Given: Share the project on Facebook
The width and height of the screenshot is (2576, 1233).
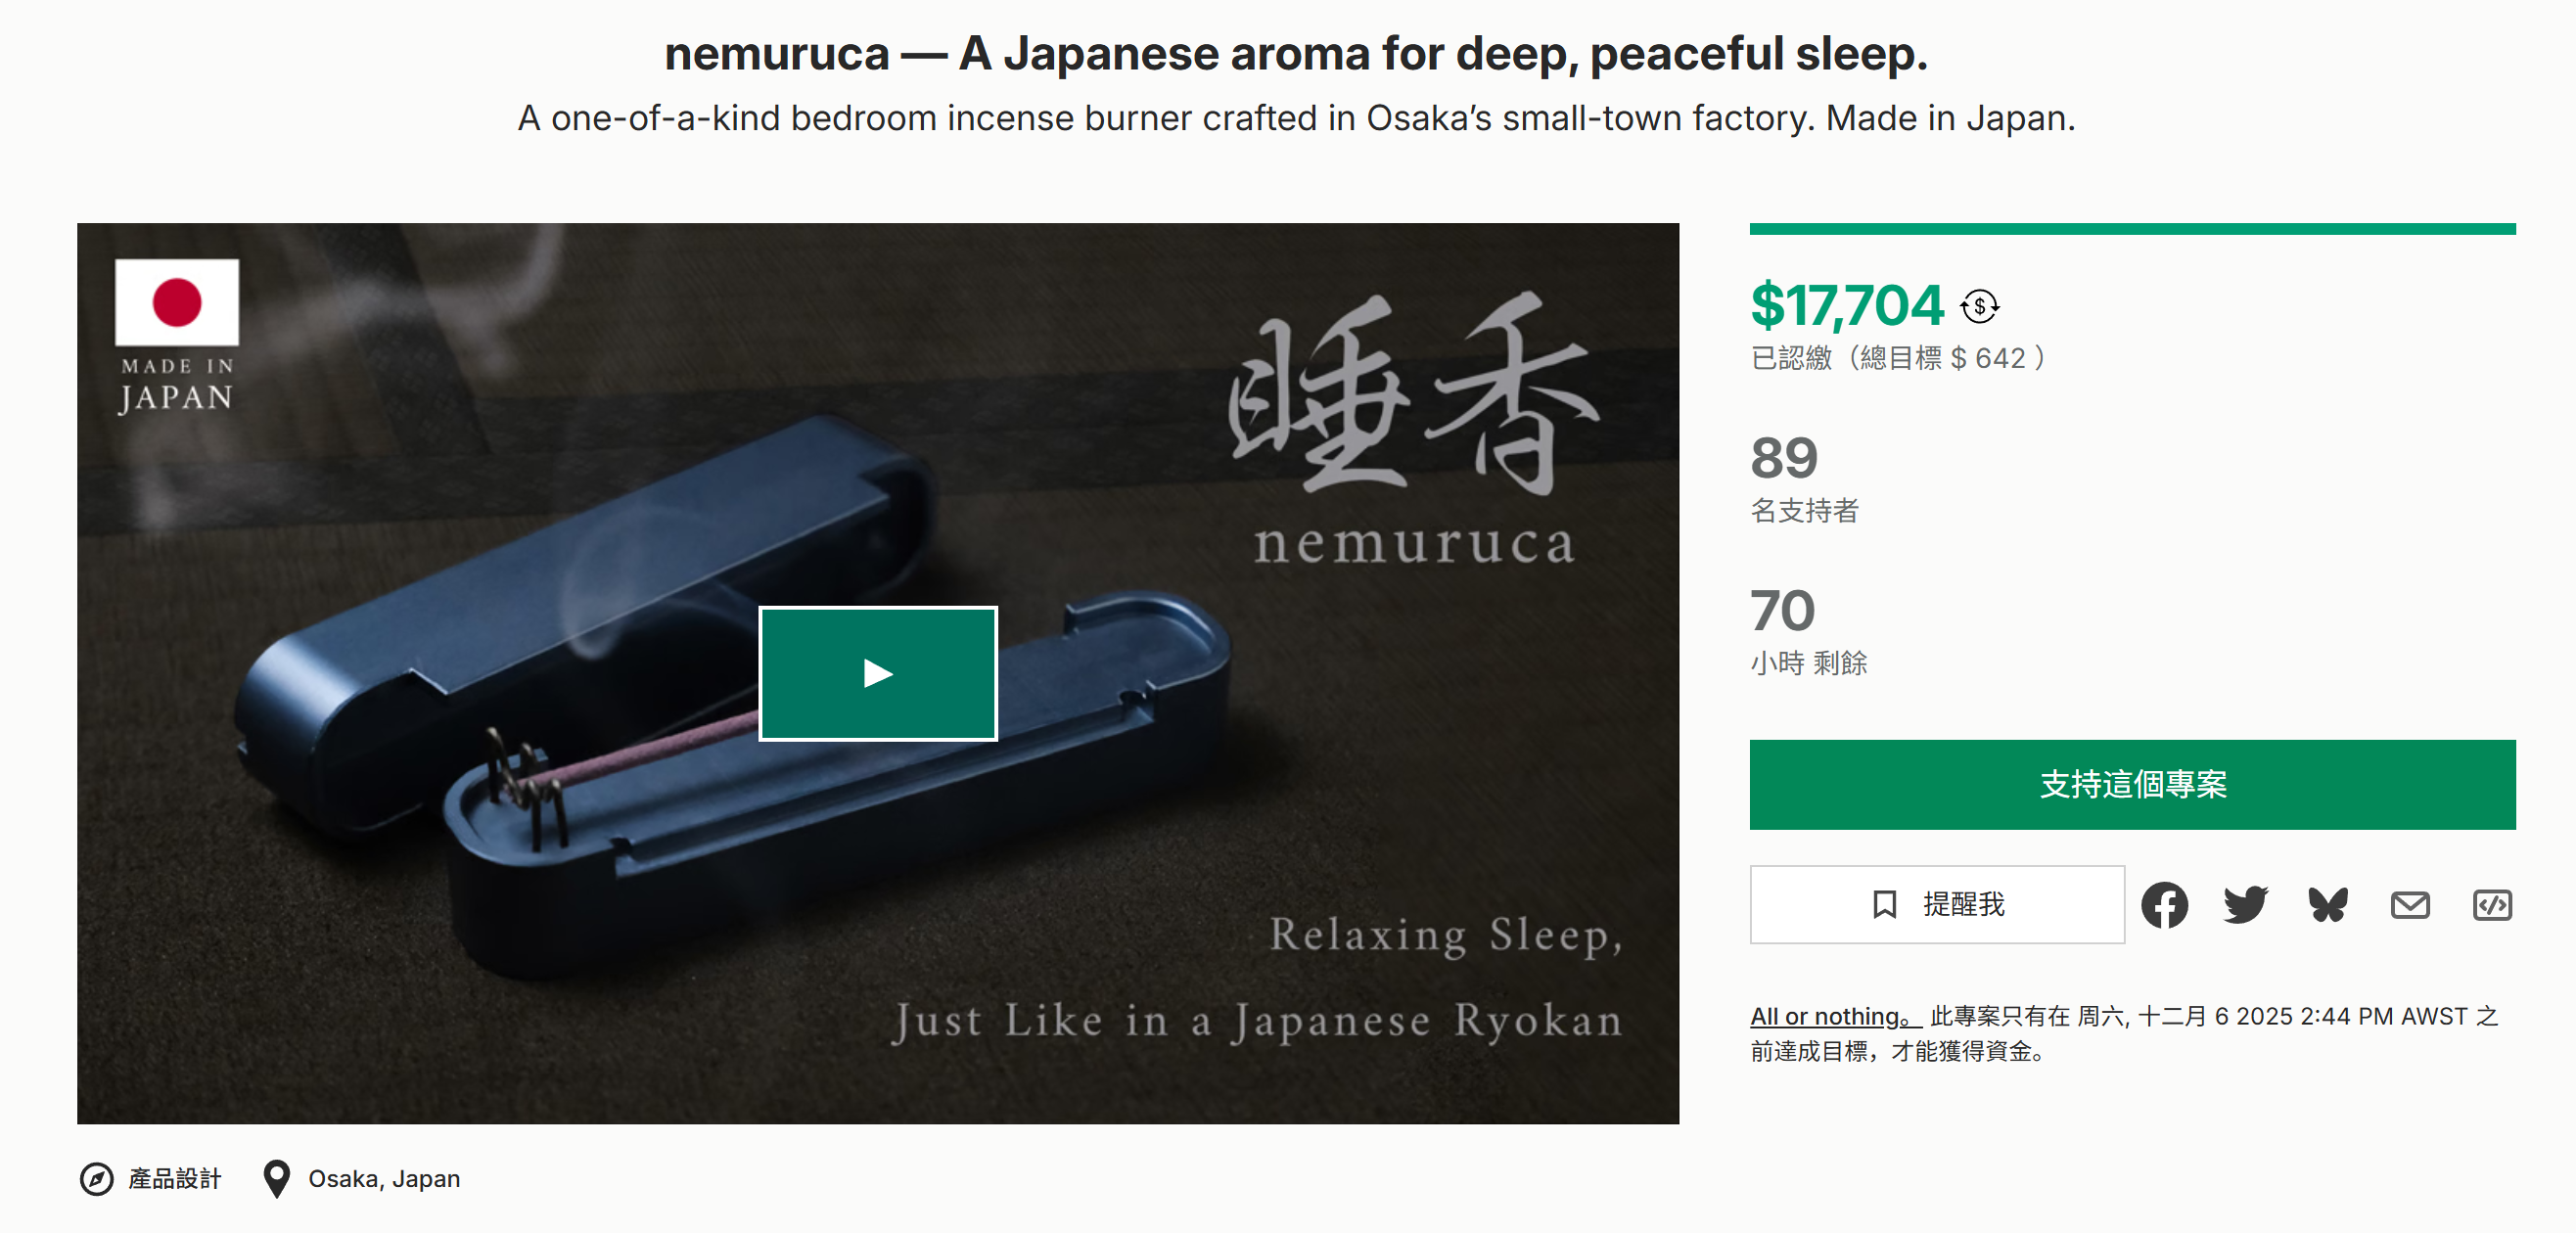Looking at the screenshot, I should [2164, 905].
